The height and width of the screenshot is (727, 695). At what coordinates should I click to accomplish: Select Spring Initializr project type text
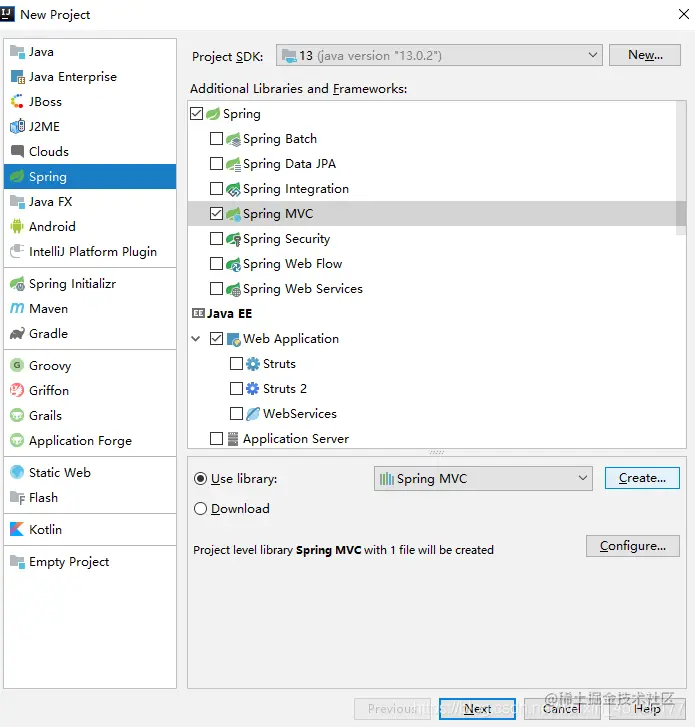pos(72,284)
